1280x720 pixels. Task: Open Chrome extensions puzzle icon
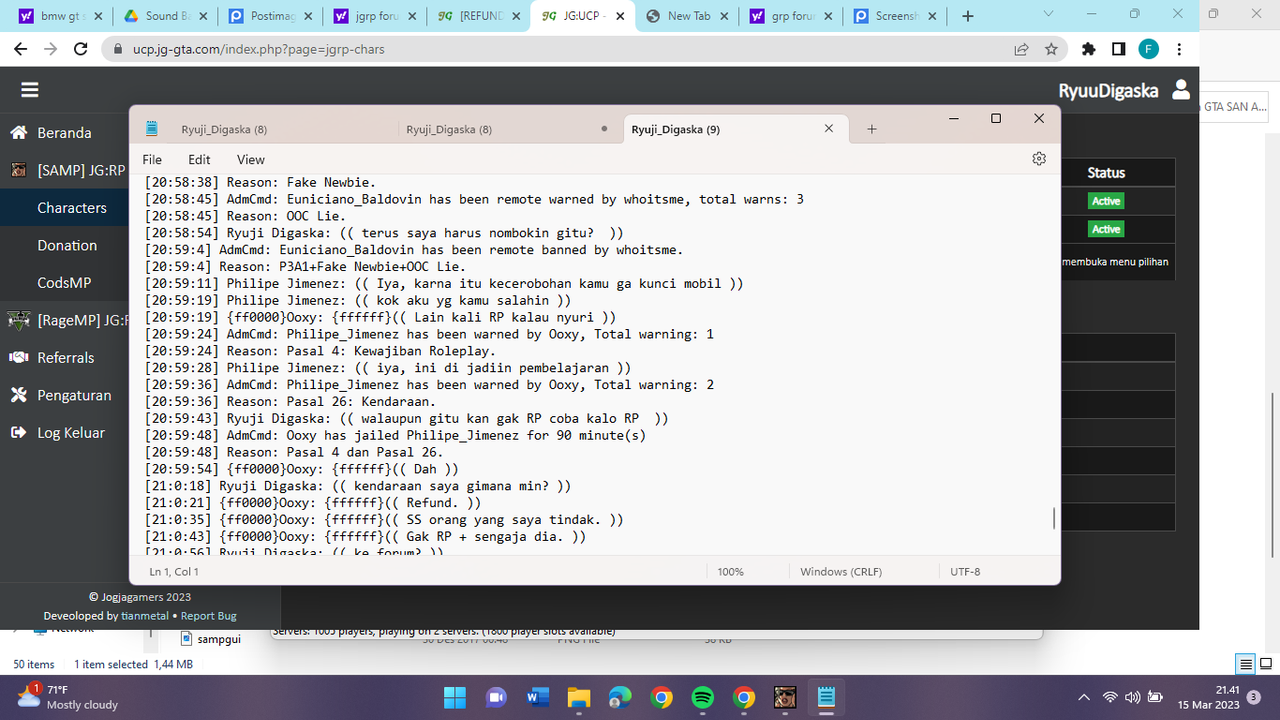click(1089, 49)
